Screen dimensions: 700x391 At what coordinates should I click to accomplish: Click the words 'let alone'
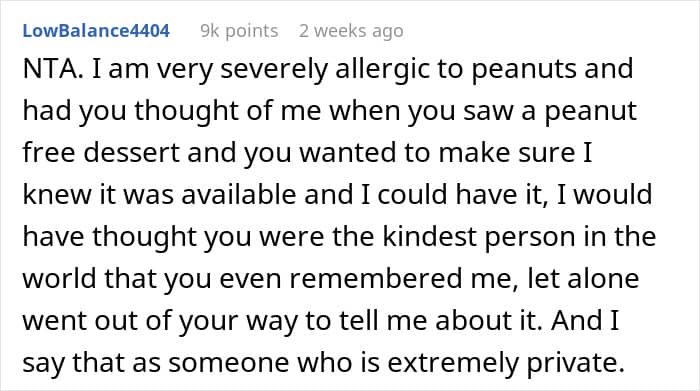pyautogui.click(x=583, y=278)
